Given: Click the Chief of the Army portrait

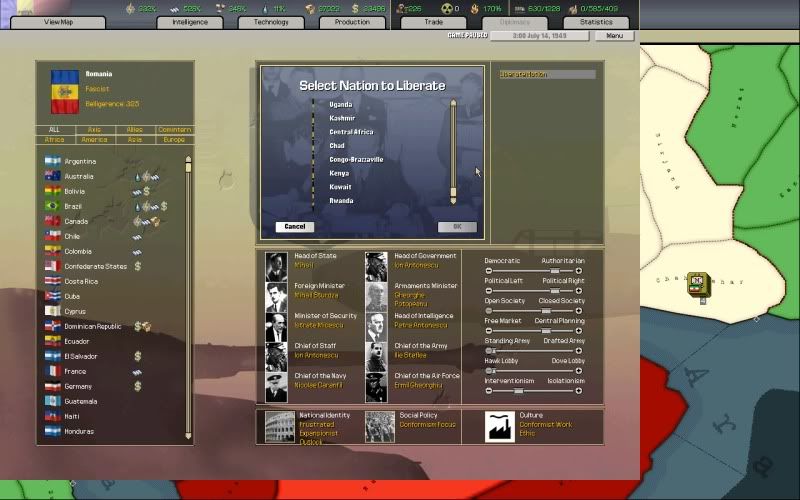Looking at the screenshot, I should (376, 357).
